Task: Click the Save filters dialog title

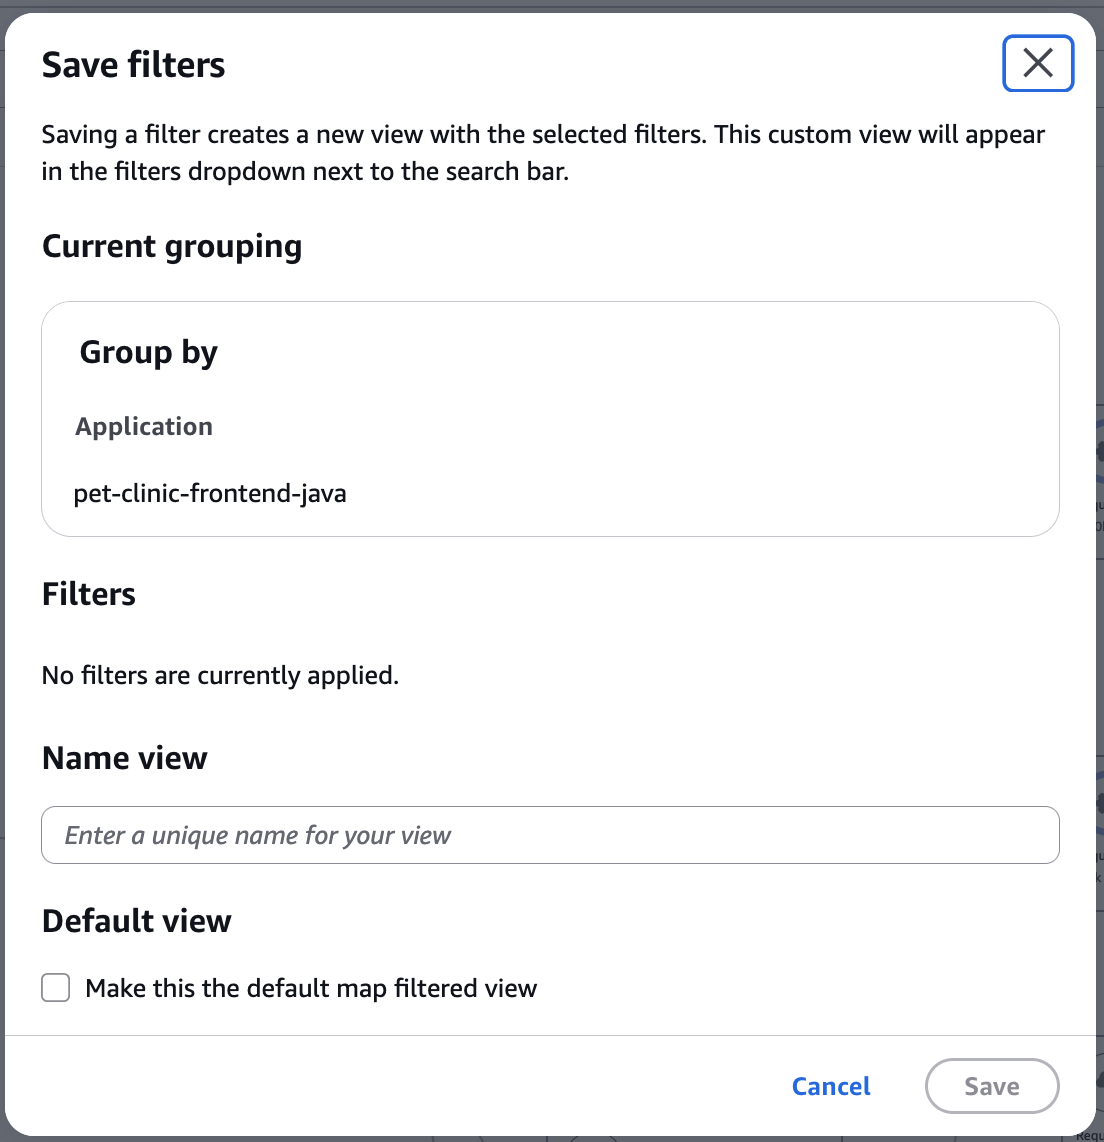Action: 133,64
